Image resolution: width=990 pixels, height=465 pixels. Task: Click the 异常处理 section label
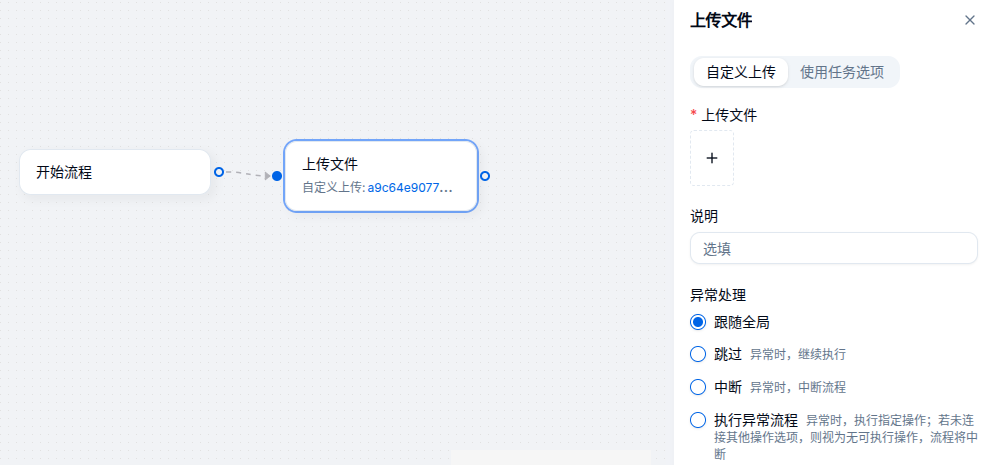pyautogui.click(x=718, y=295)
